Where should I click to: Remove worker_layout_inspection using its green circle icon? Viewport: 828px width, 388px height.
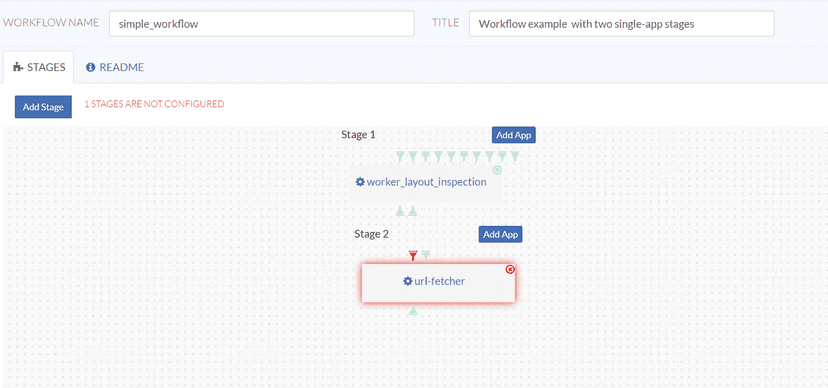(497, 170)
